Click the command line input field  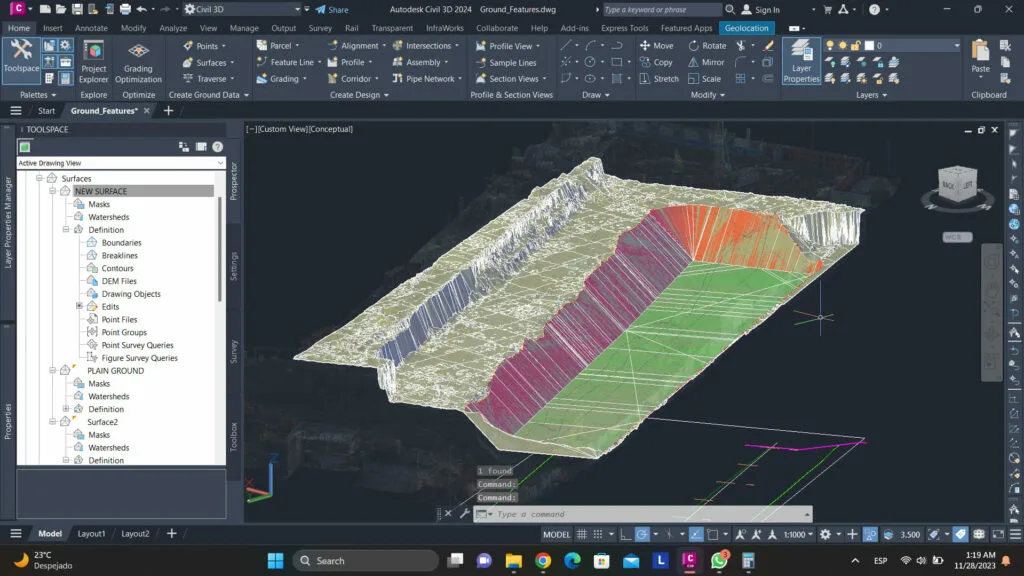600,513
